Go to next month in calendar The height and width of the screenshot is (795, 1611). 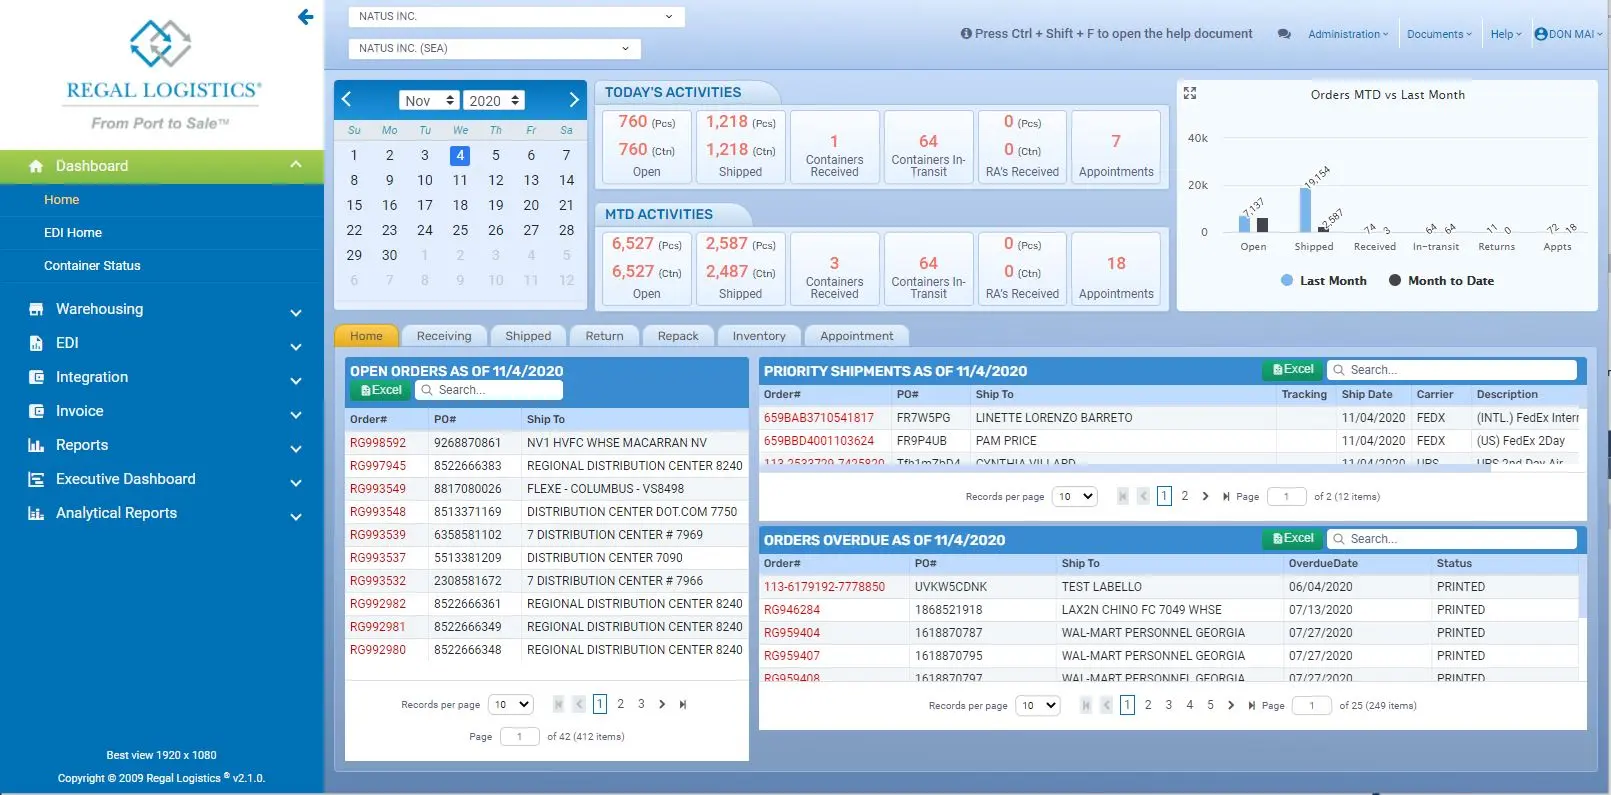[x=573, y=100]
